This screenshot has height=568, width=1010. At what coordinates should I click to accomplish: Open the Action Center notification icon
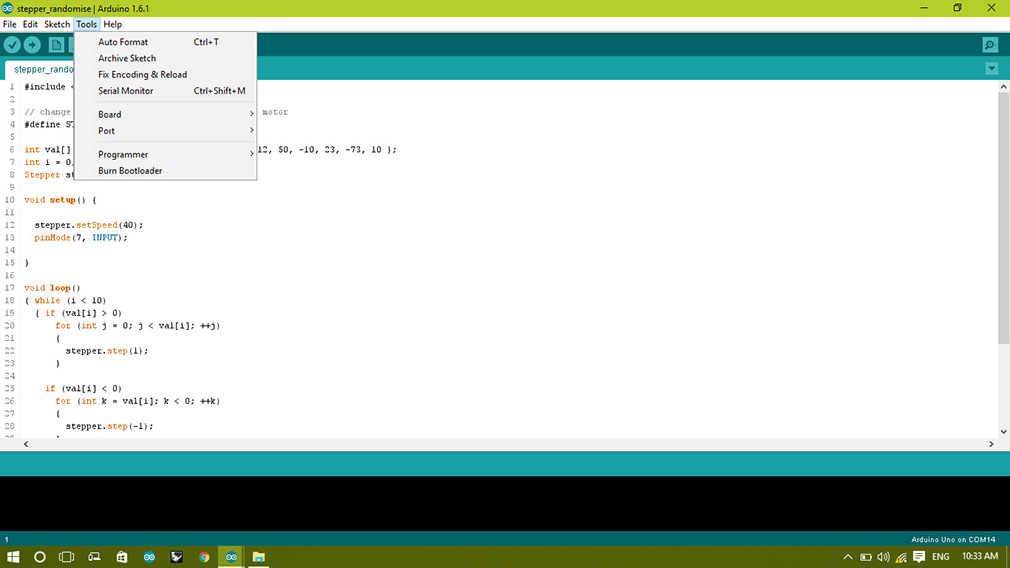(x=919, y=557)
